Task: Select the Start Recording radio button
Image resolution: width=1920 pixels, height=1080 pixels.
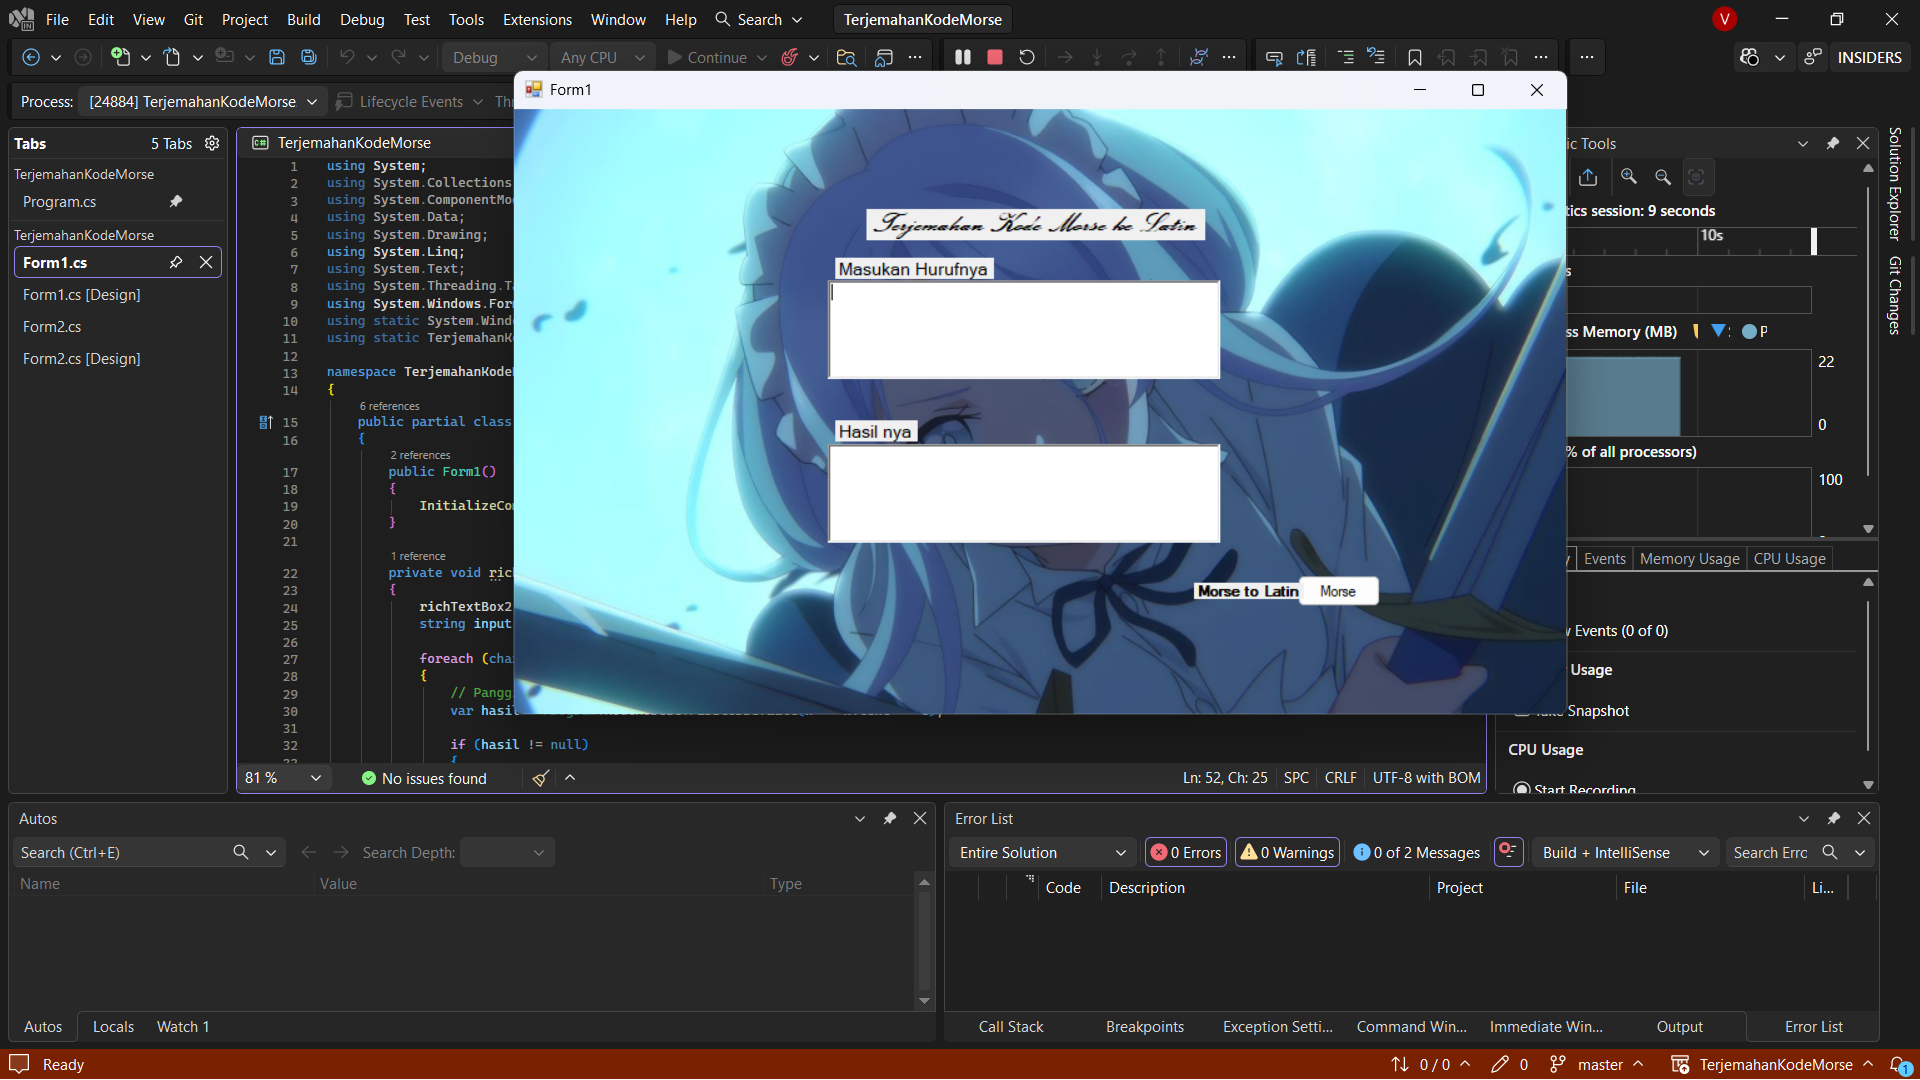Action: (x=1522, y=789)
